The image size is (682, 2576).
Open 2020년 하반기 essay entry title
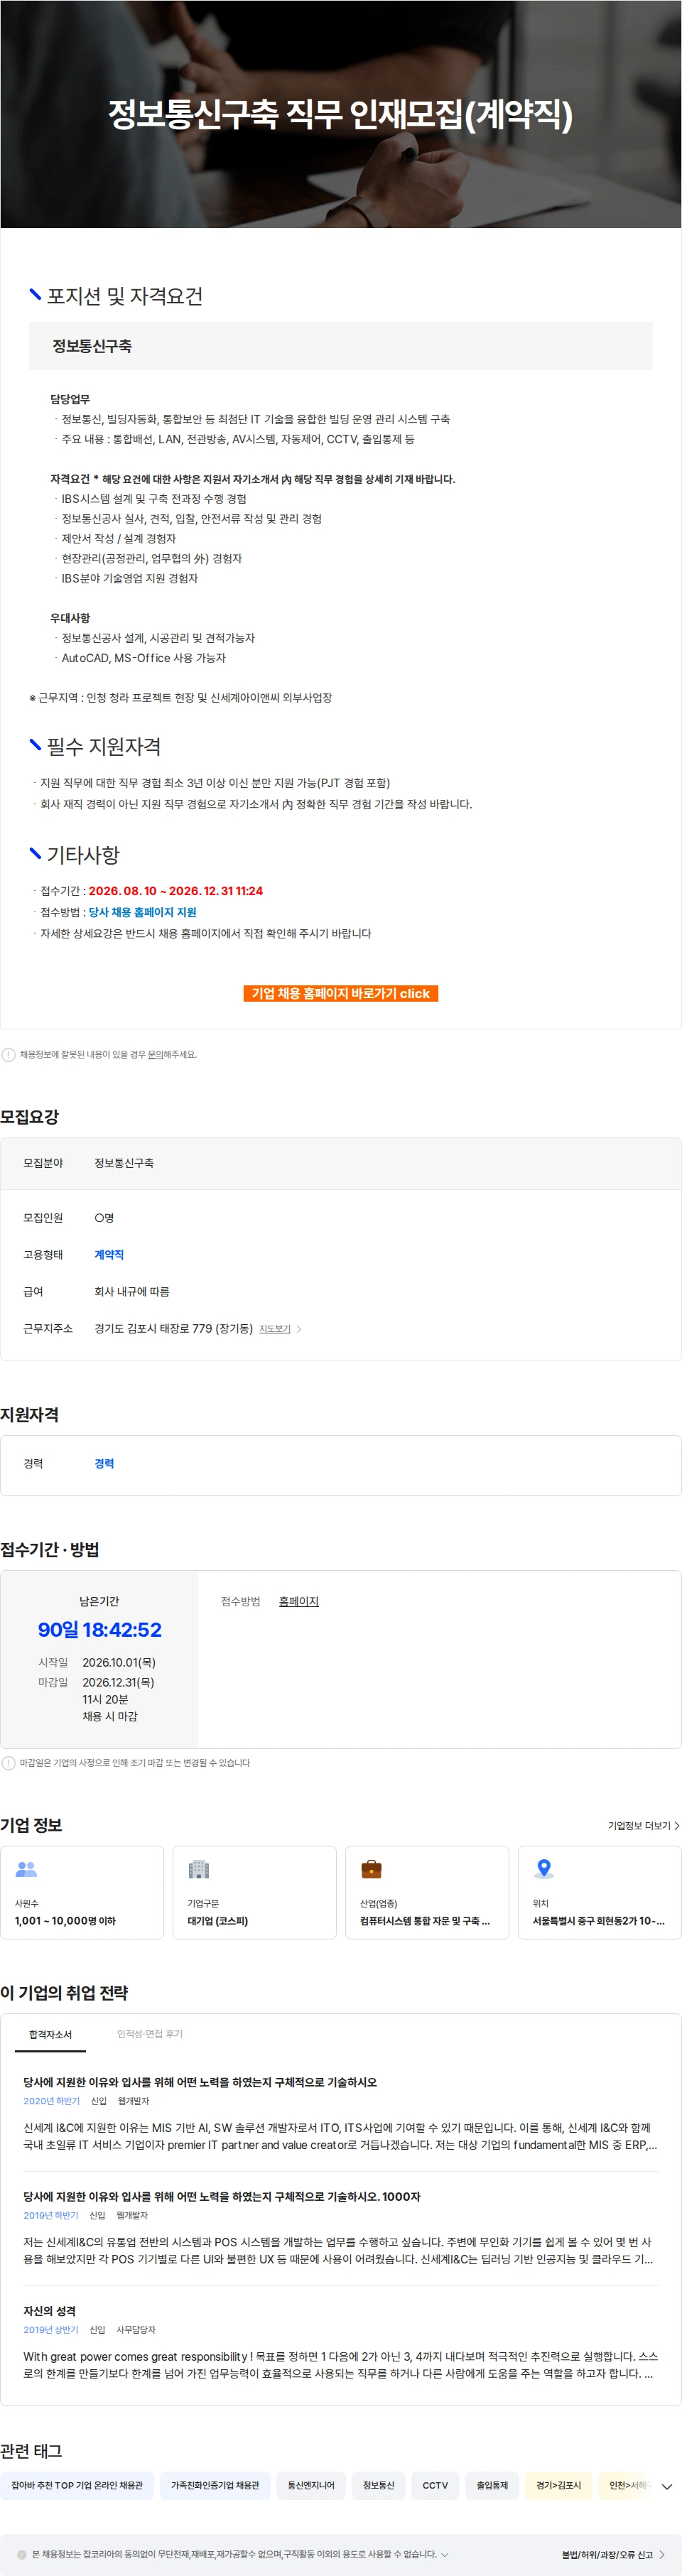pos(200,2082)
